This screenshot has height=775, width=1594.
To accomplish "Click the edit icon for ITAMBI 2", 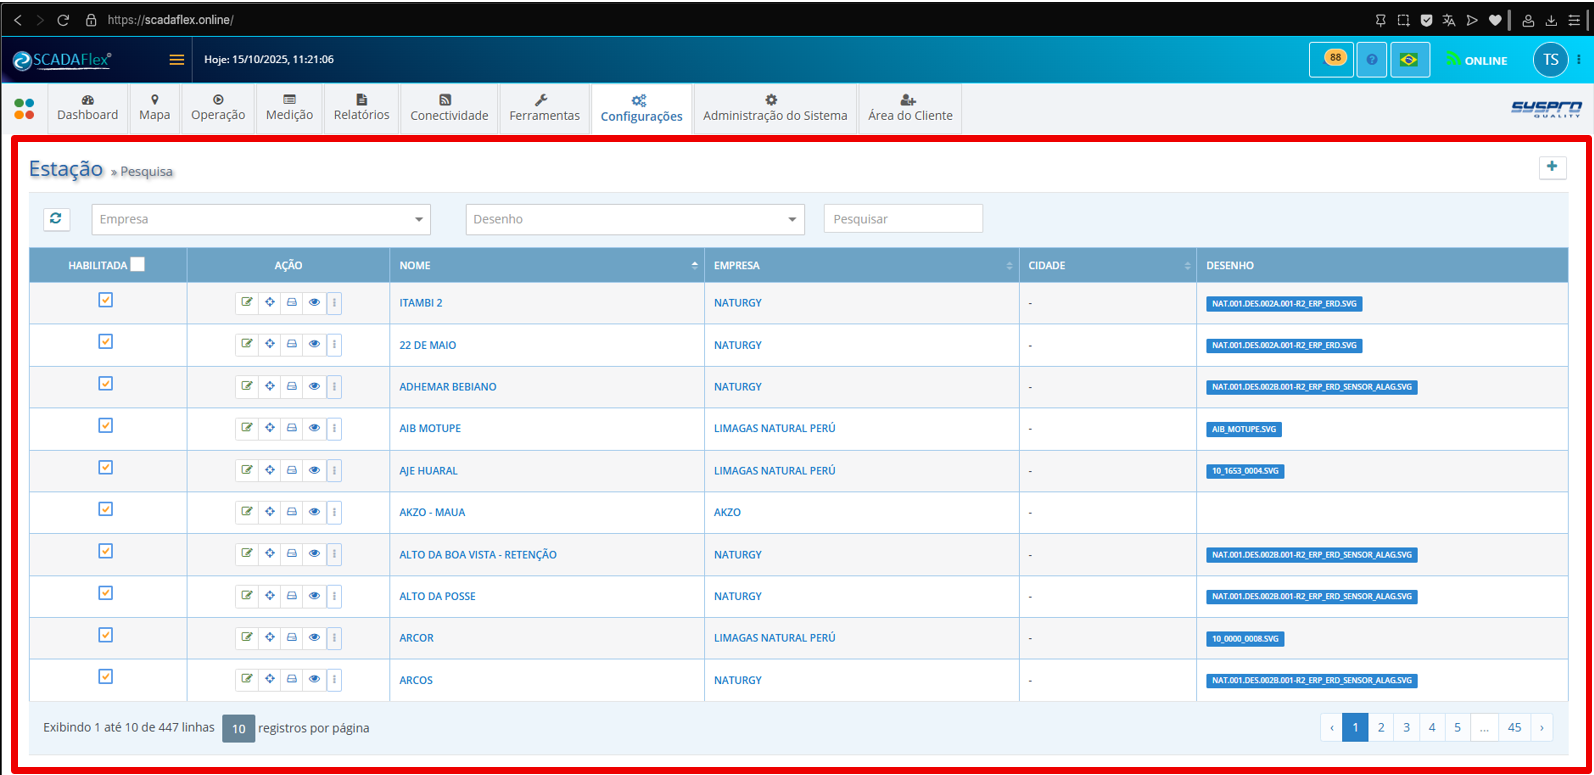I will 247,302.
